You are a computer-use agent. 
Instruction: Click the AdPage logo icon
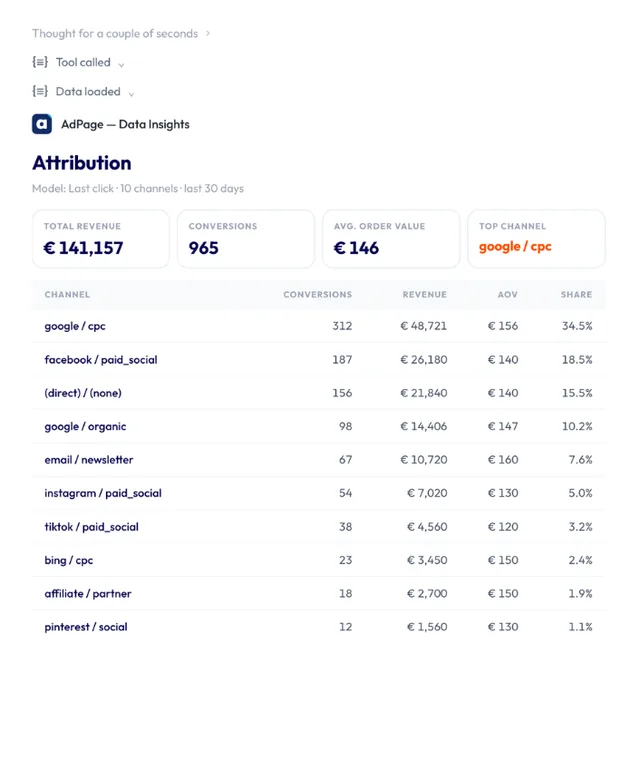[42, 124]
